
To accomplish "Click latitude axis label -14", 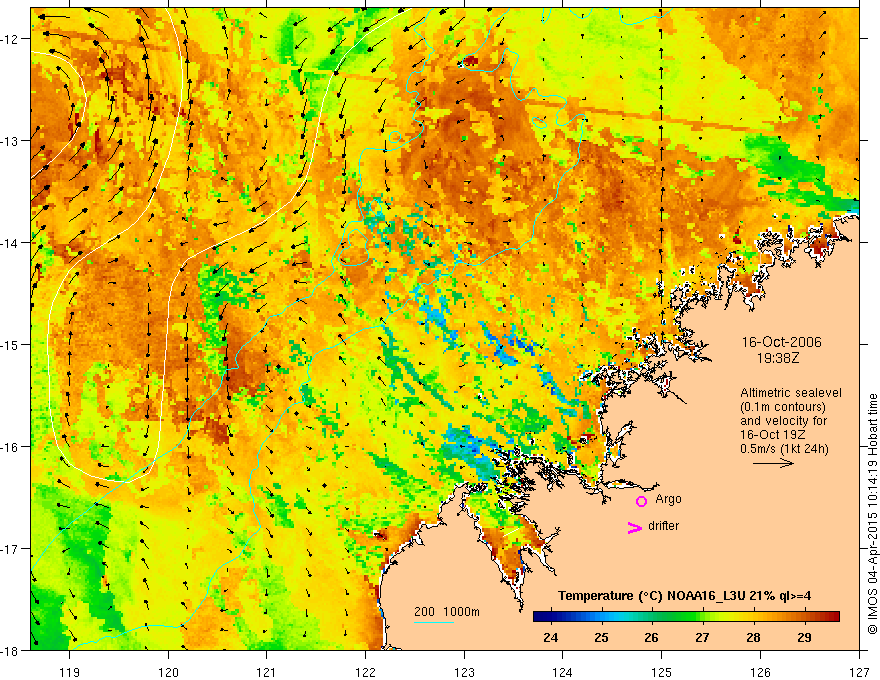I will (9, 243).
